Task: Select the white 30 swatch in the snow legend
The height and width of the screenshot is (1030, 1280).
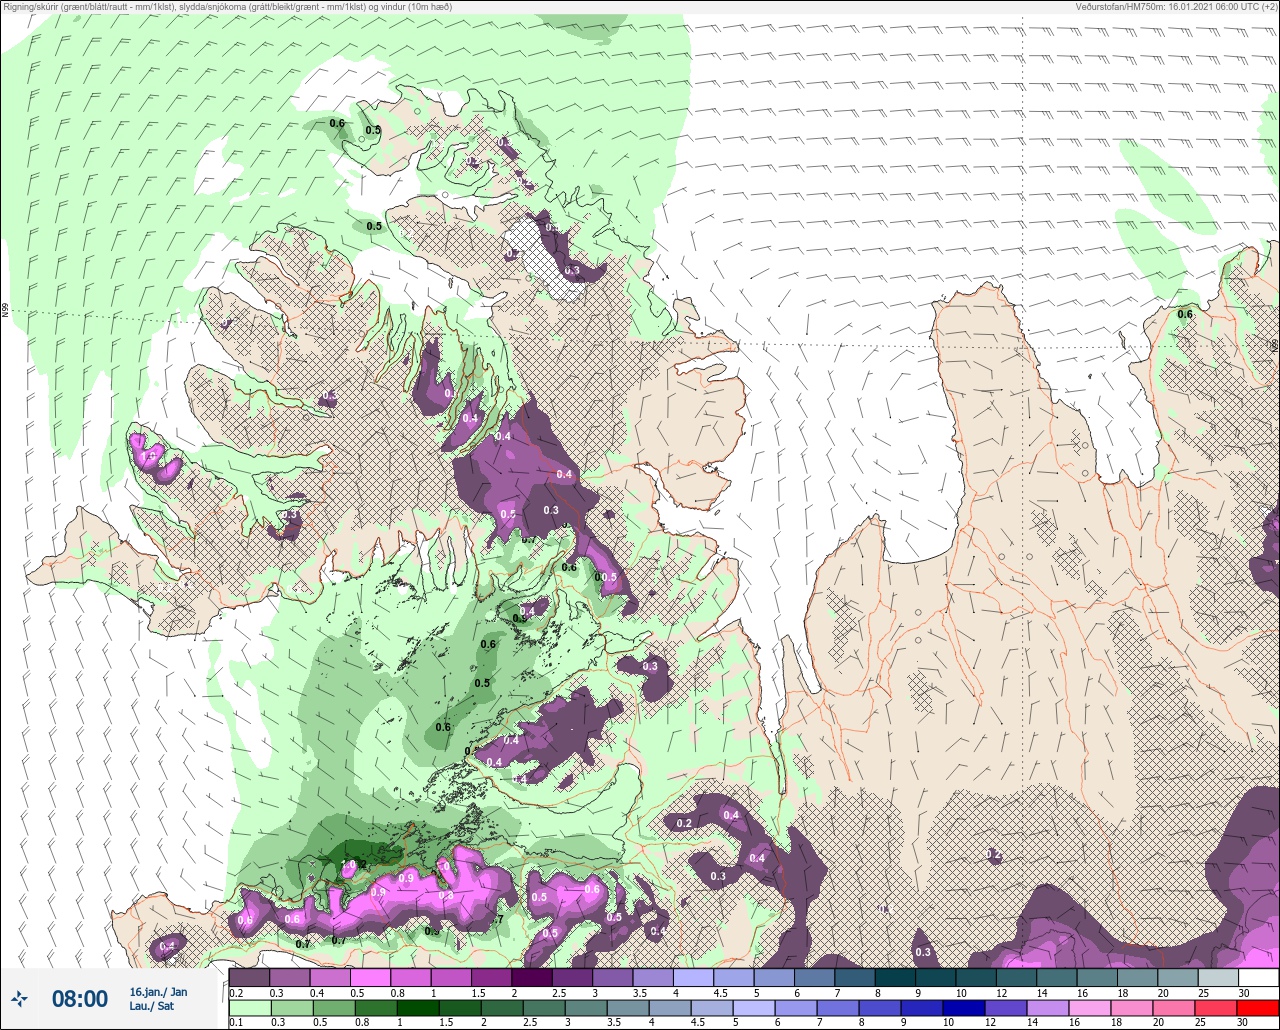Action: pyautogui.click(x=1258, y=977)
